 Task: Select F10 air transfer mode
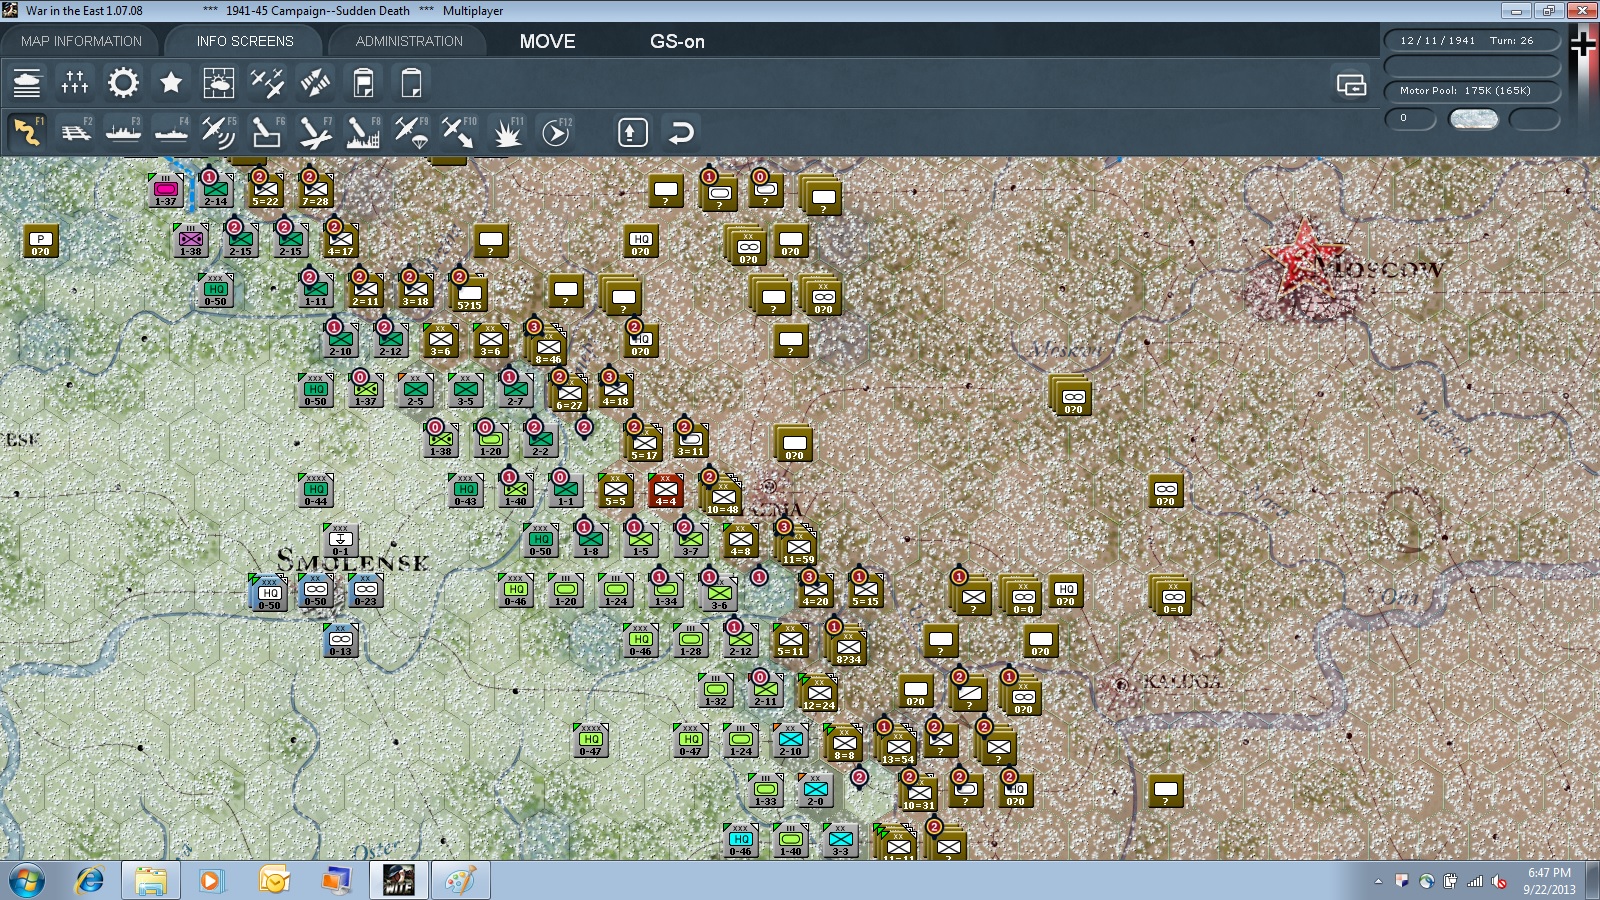coord(459,132)
